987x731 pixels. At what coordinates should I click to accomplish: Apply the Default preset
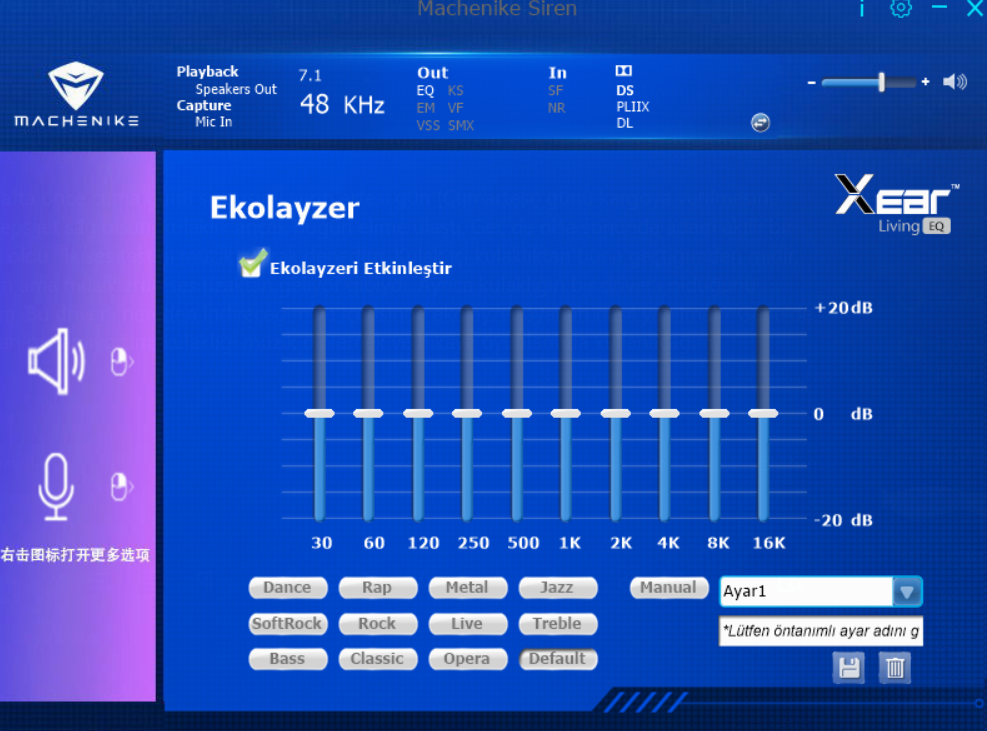(x=558, y=659)
